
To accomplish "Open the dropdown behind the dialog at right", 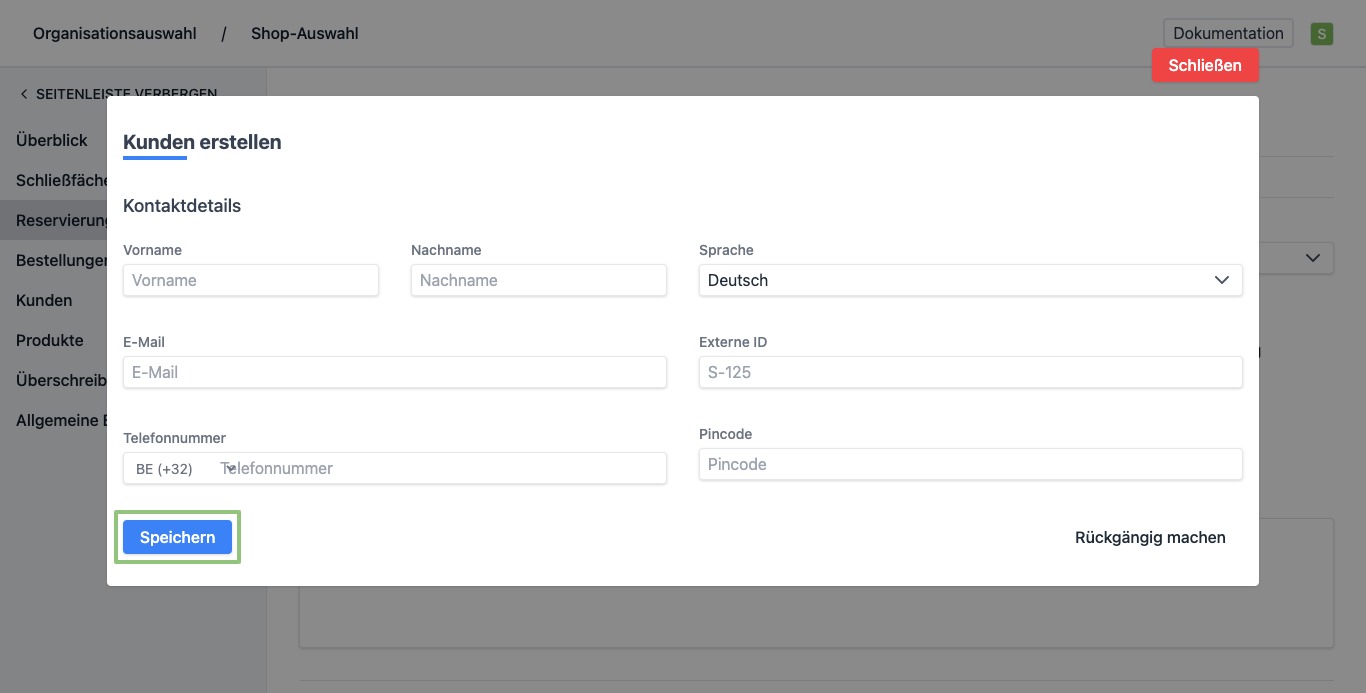I will pyautogui.click(x=1311, y=258).
